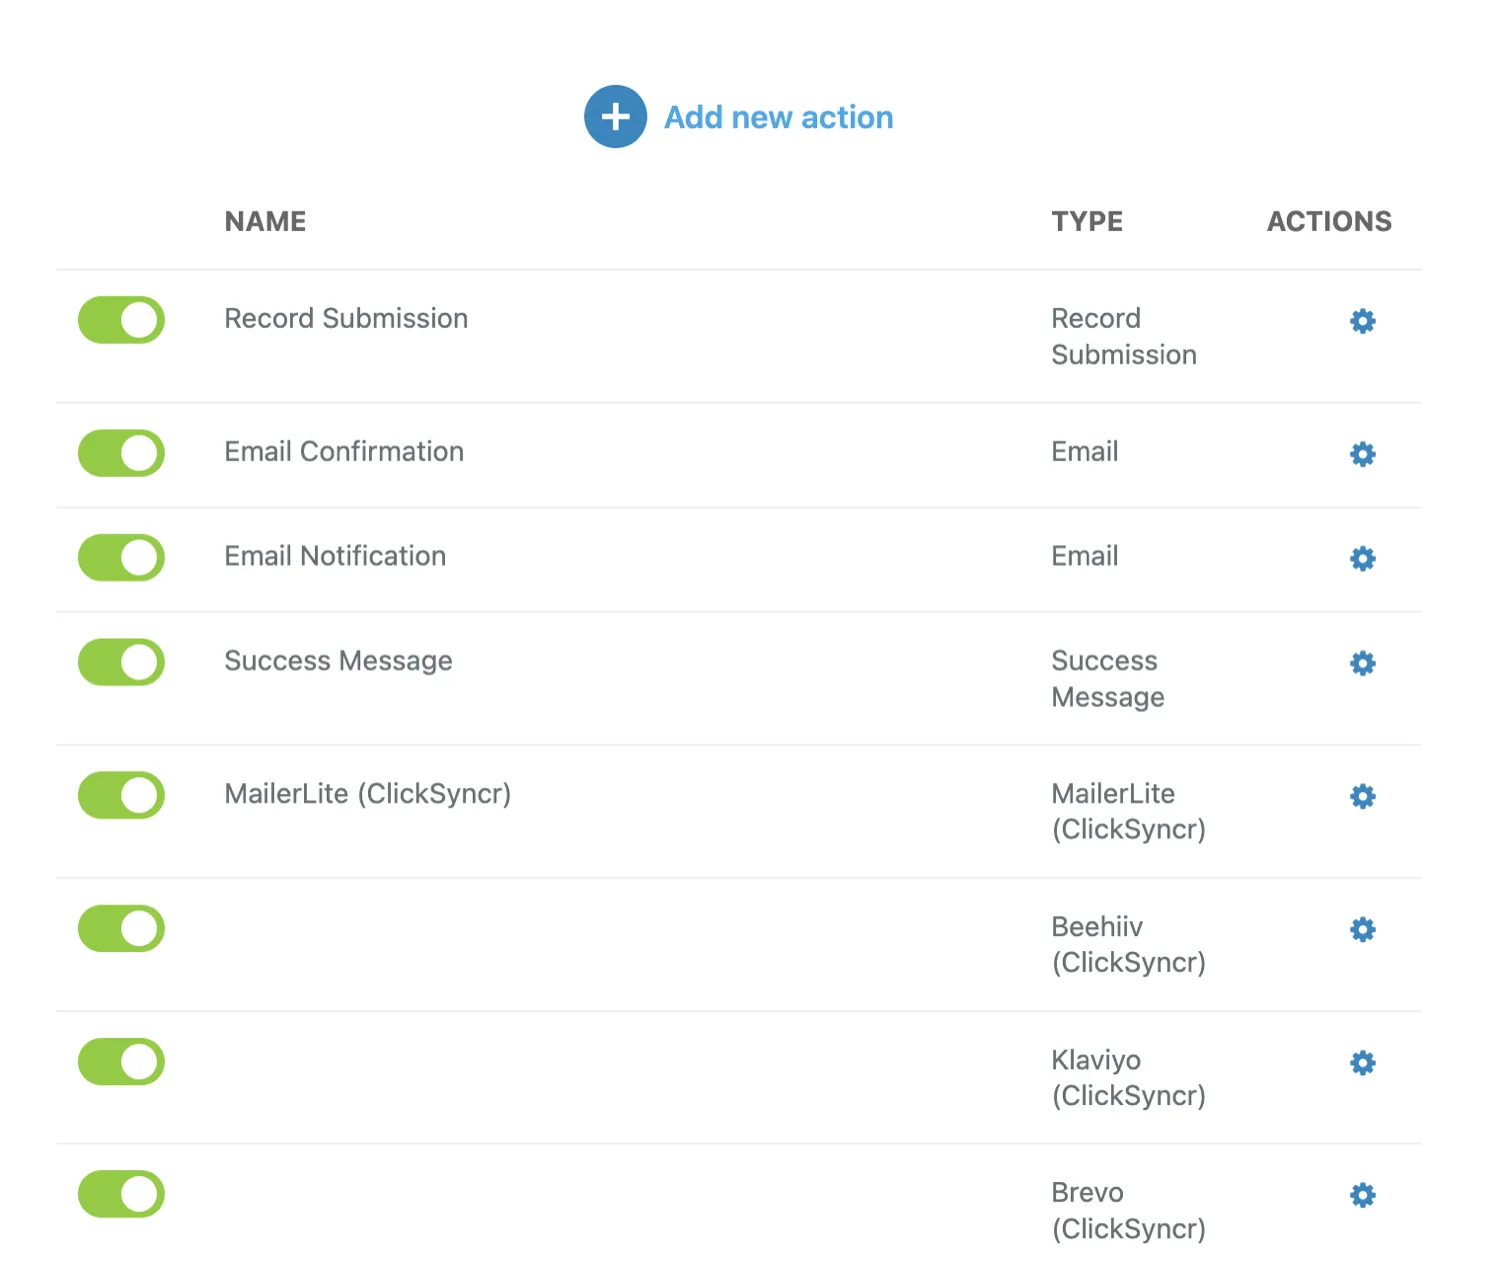The image size is (1500, 1263).
Task: Click the Email type of Email Notification
Action: (1085, 555)
